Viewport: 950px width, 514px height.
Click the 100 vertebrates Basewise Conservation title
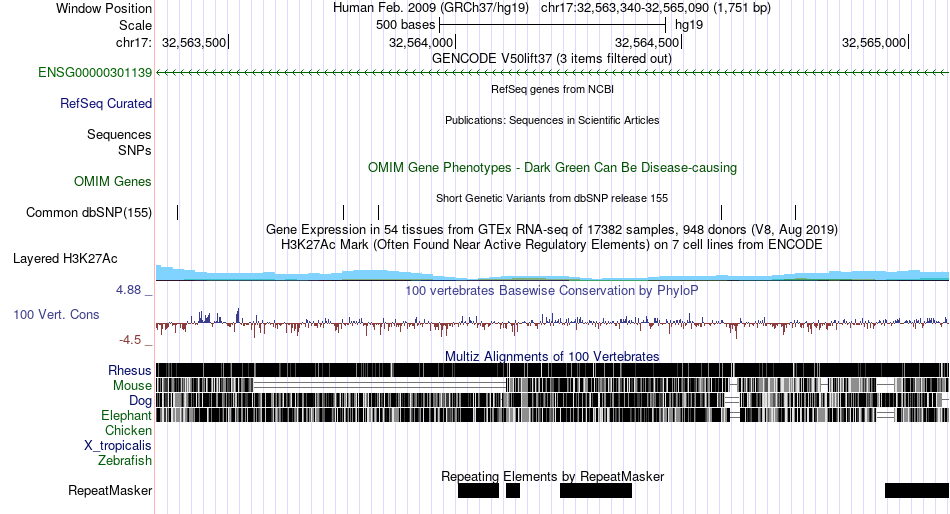552,291
